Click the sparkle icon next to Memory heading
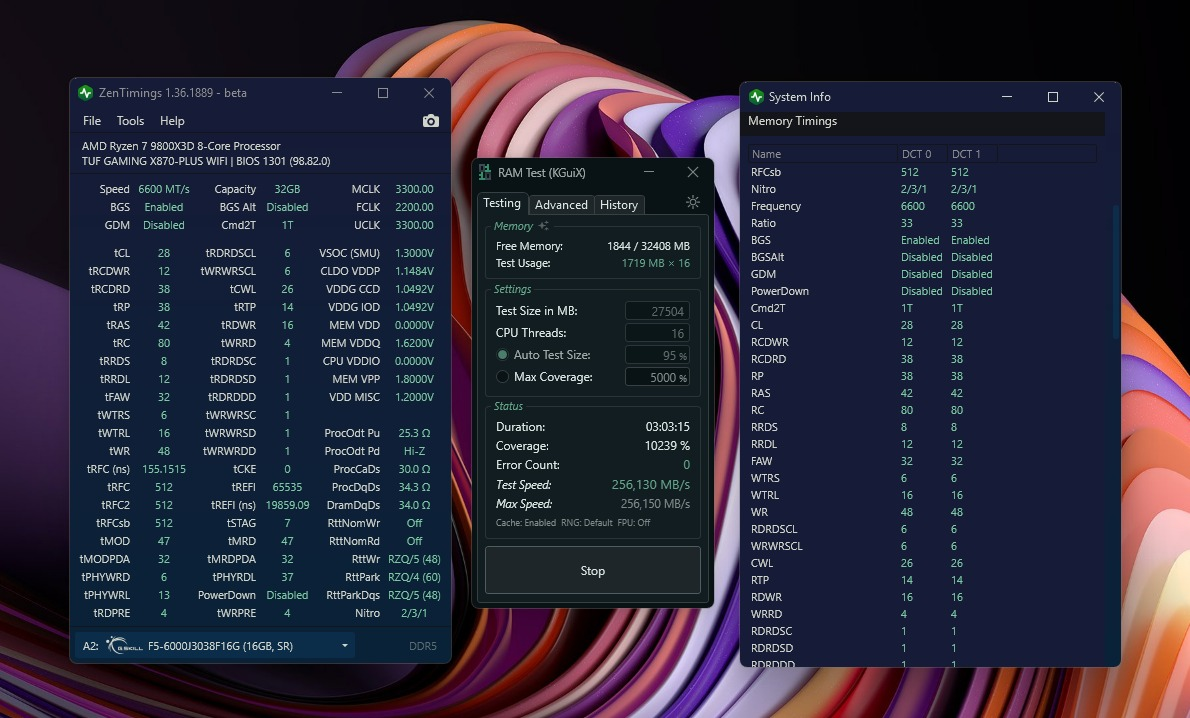The width and height of the screenshot is (1190, 718). 543,225
